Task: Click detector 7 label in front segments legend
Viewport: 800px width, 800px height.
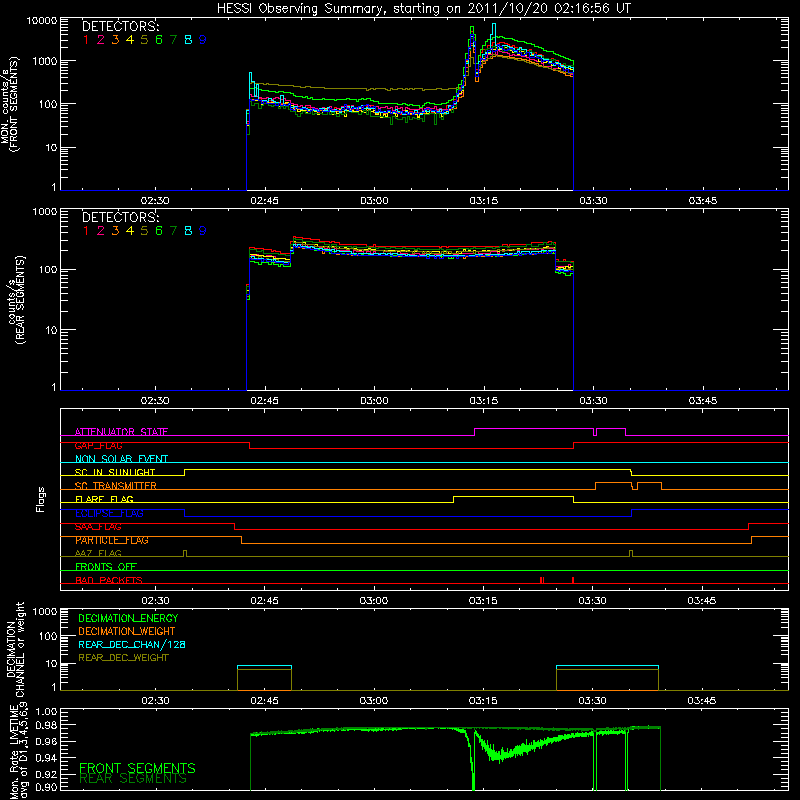Action: coord(173,40)
